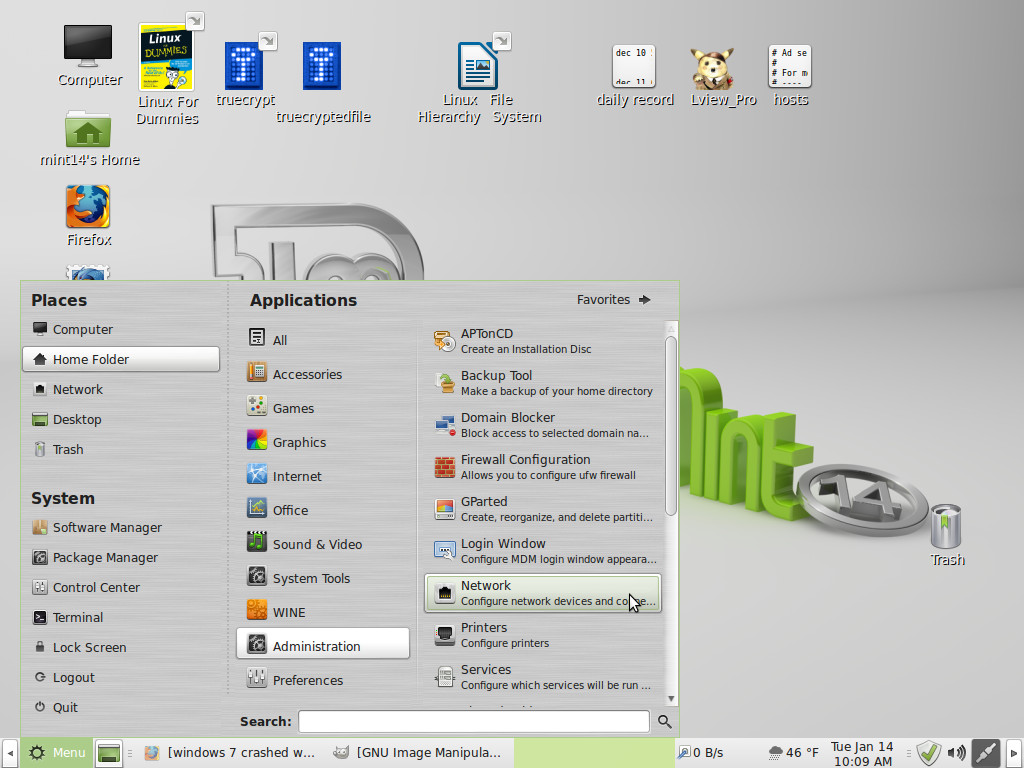
Task: Switch to Favorites view
Action: (613, 299)
